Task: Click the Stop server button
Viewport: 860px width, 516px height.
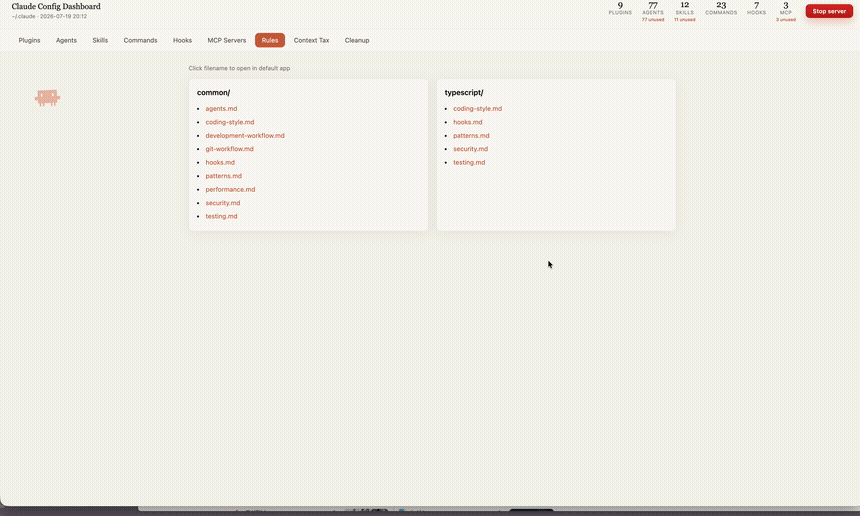Action: pyautogui.click(x=829, y=11)
